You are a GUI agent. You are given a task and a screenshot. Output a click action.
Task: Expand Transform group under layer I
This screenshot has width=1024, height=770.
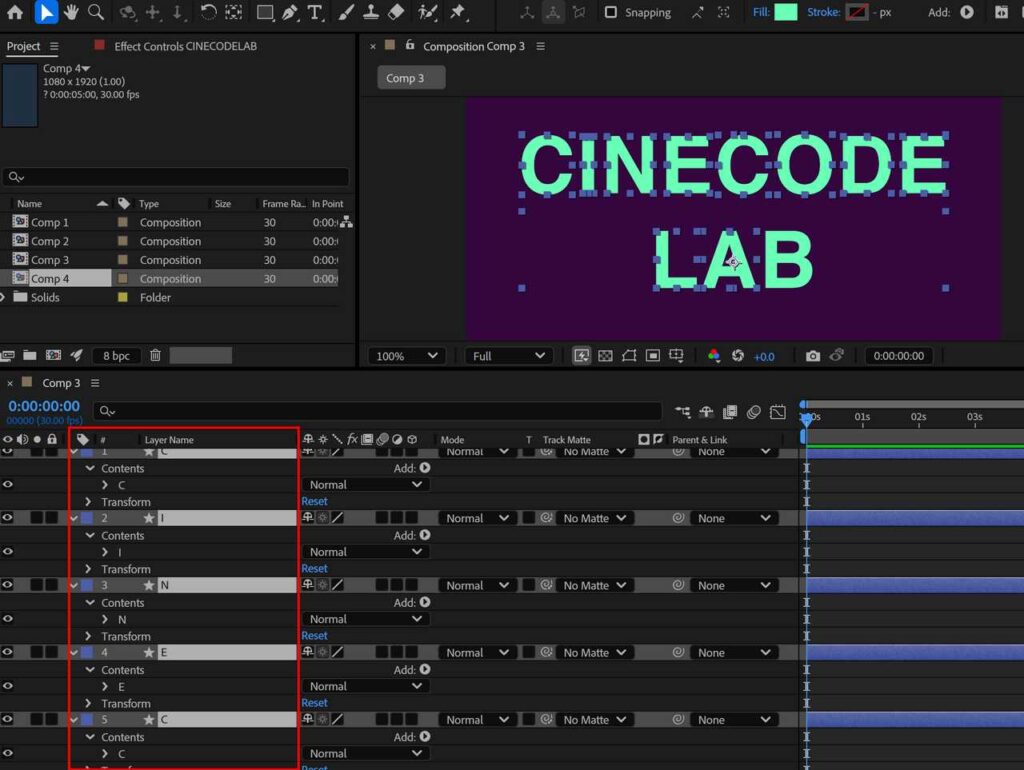89,568
